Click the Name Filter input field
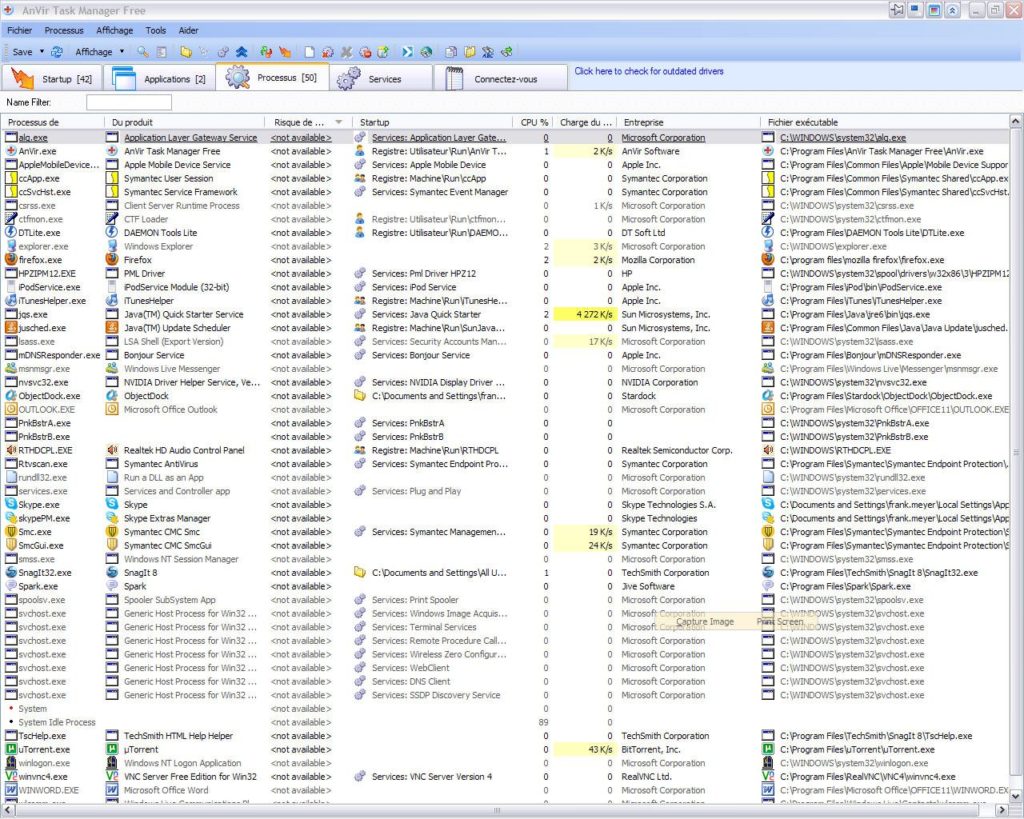 click(x=129, y=102)
